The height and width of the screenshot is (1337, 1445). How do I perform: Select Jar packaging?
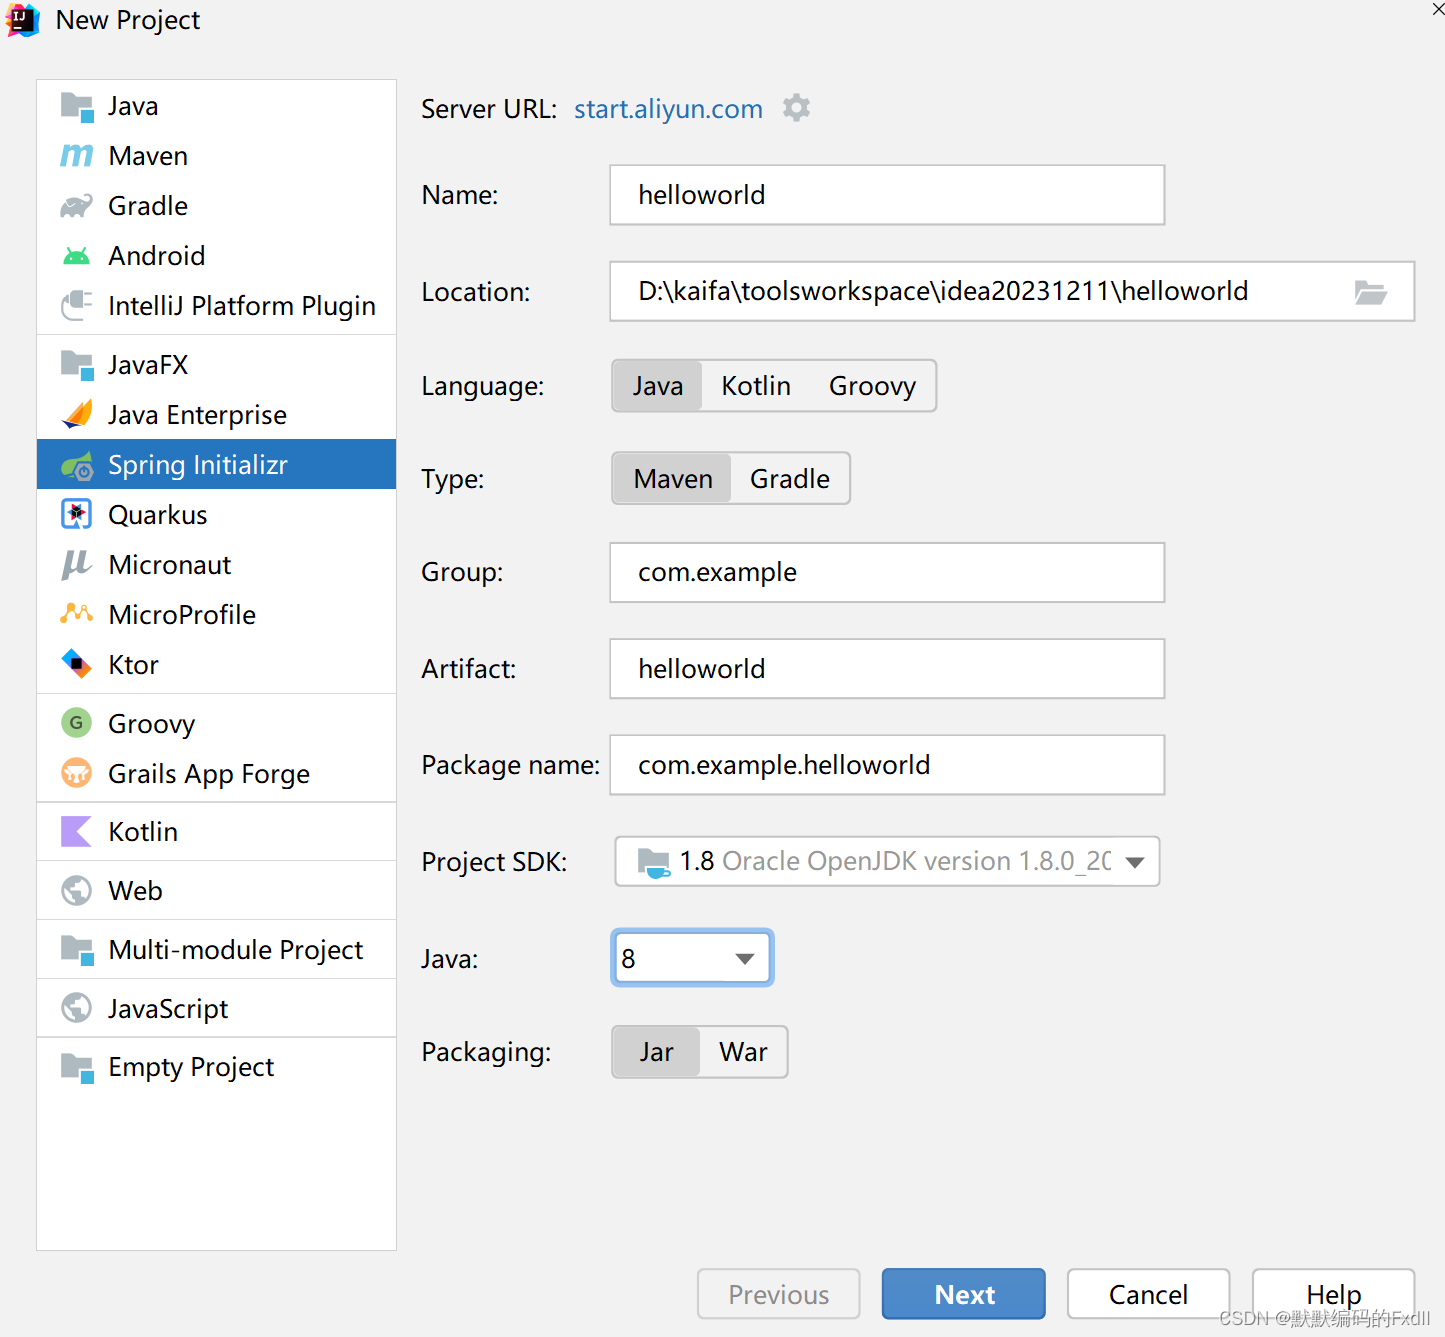pyautogui.click(x=657, y=1052)
